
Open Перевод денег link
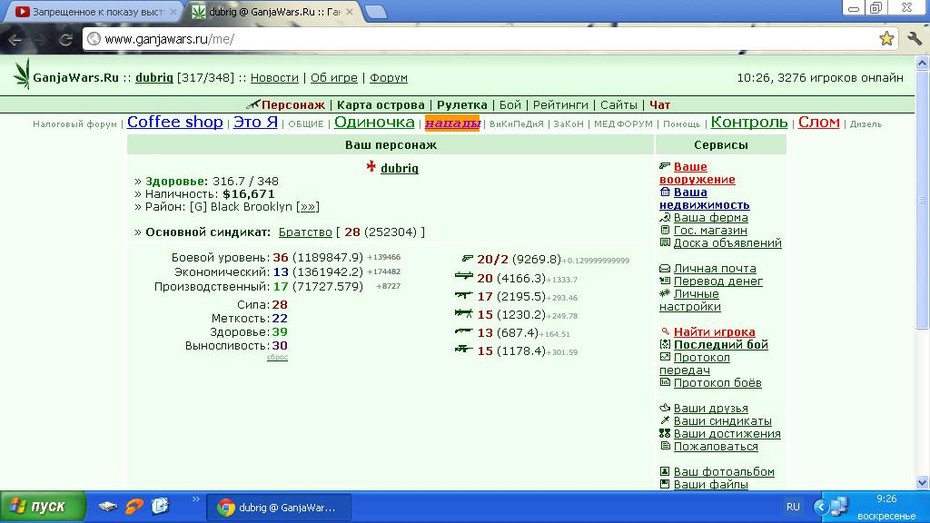pos(718,281)
